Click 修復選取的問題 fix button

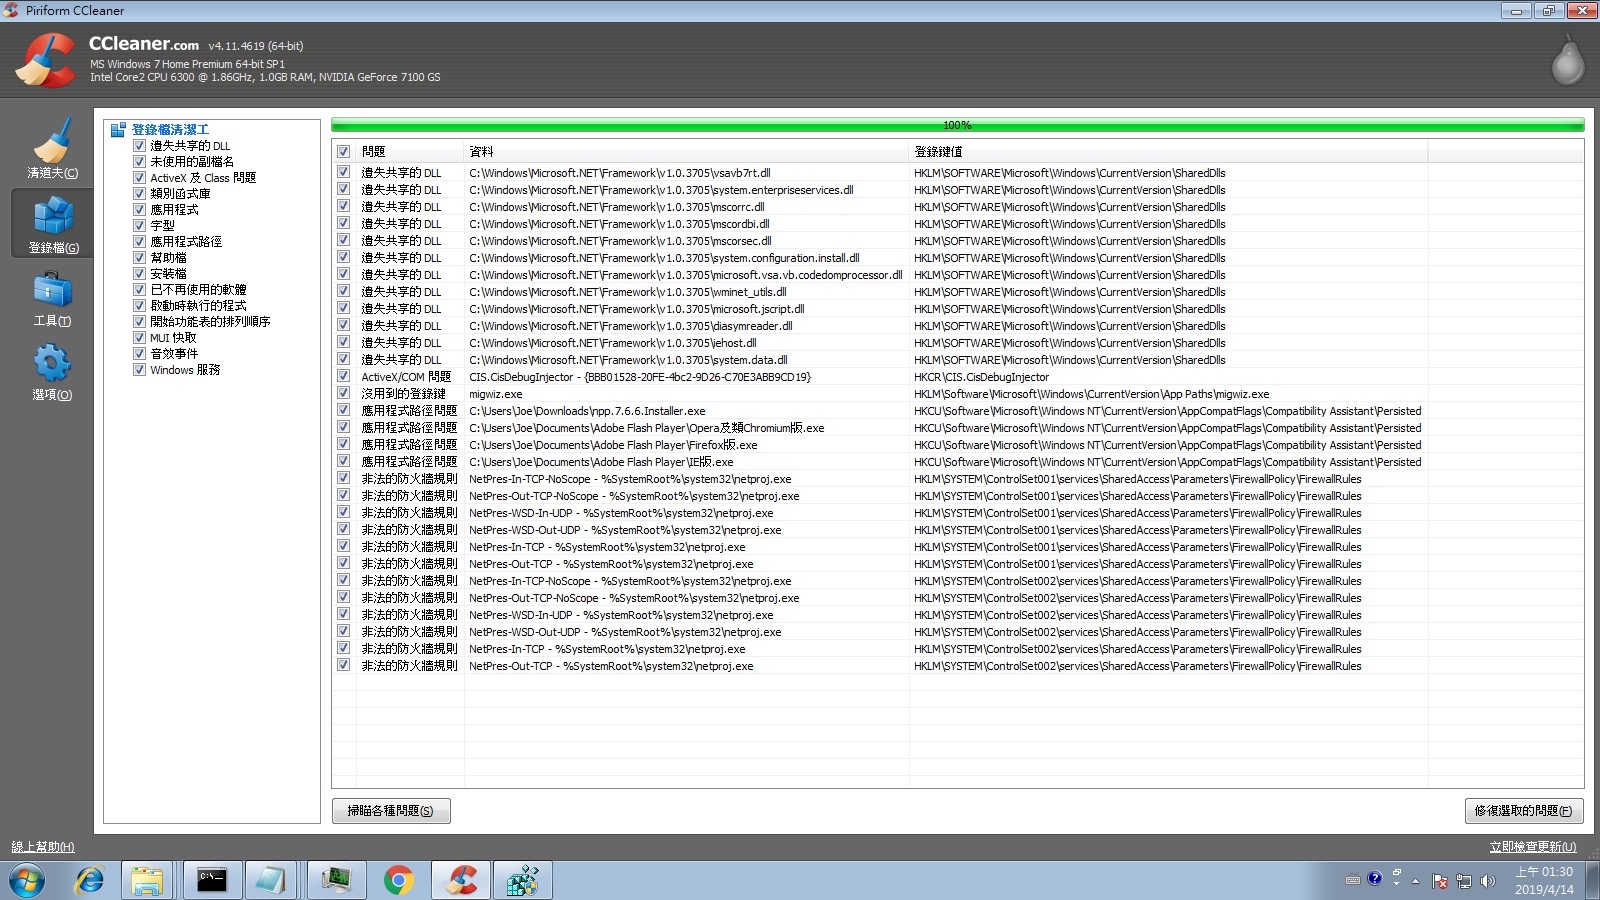click(1523, 811)
